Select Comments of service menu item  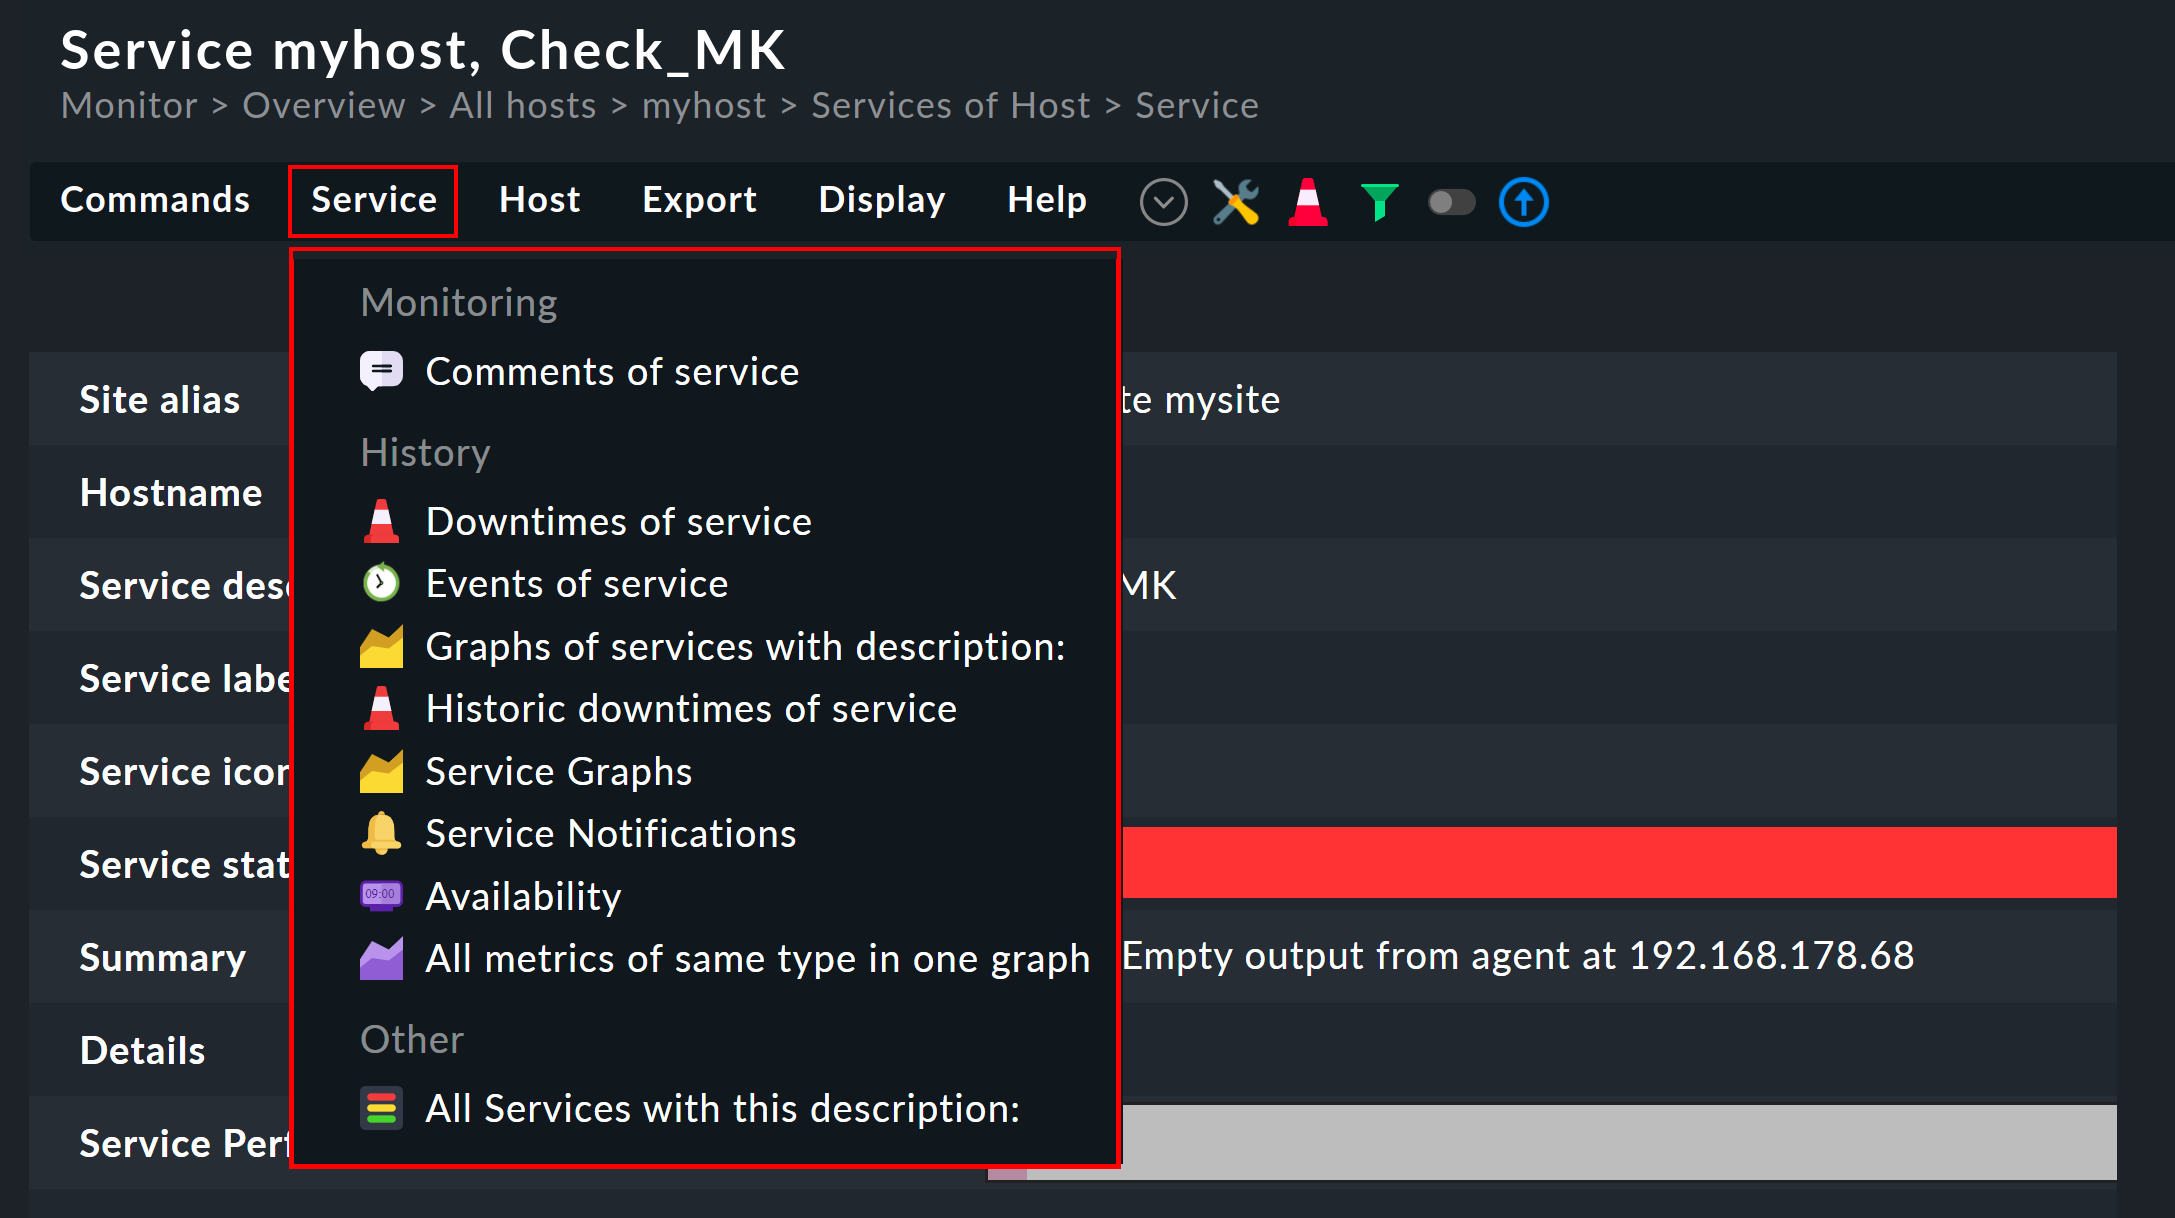click(x=612, y=371)
